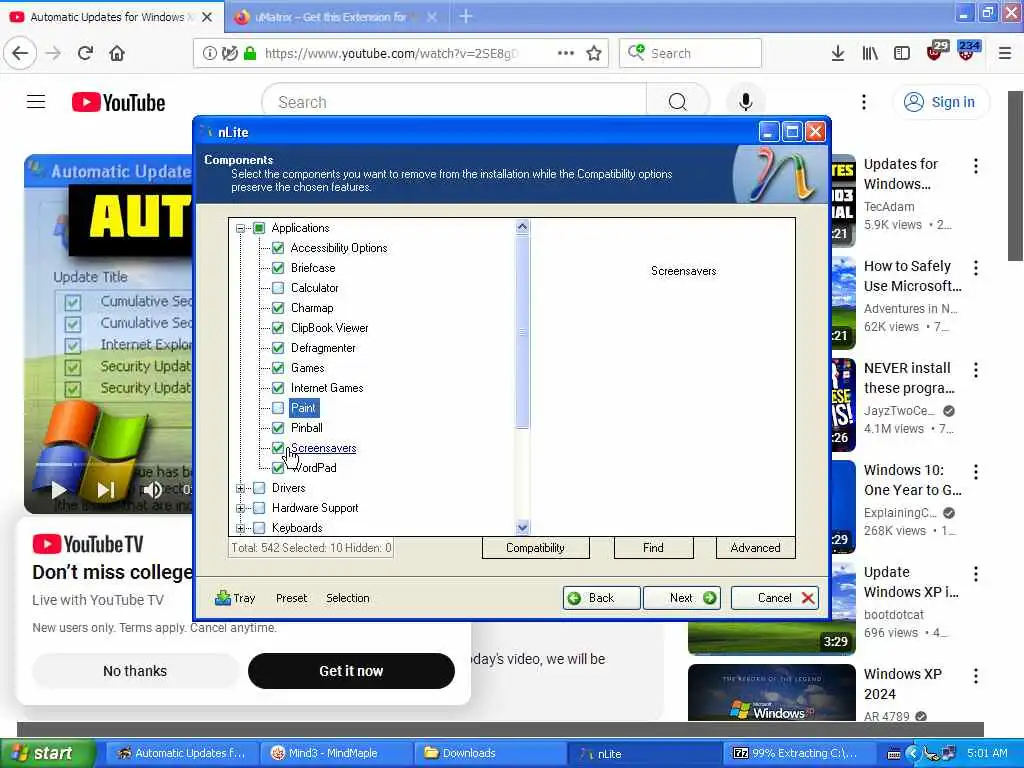The height and width of the screenshot is (768, 1024).
Task: Select the nLite taskbar button
Action: [643, 753]
